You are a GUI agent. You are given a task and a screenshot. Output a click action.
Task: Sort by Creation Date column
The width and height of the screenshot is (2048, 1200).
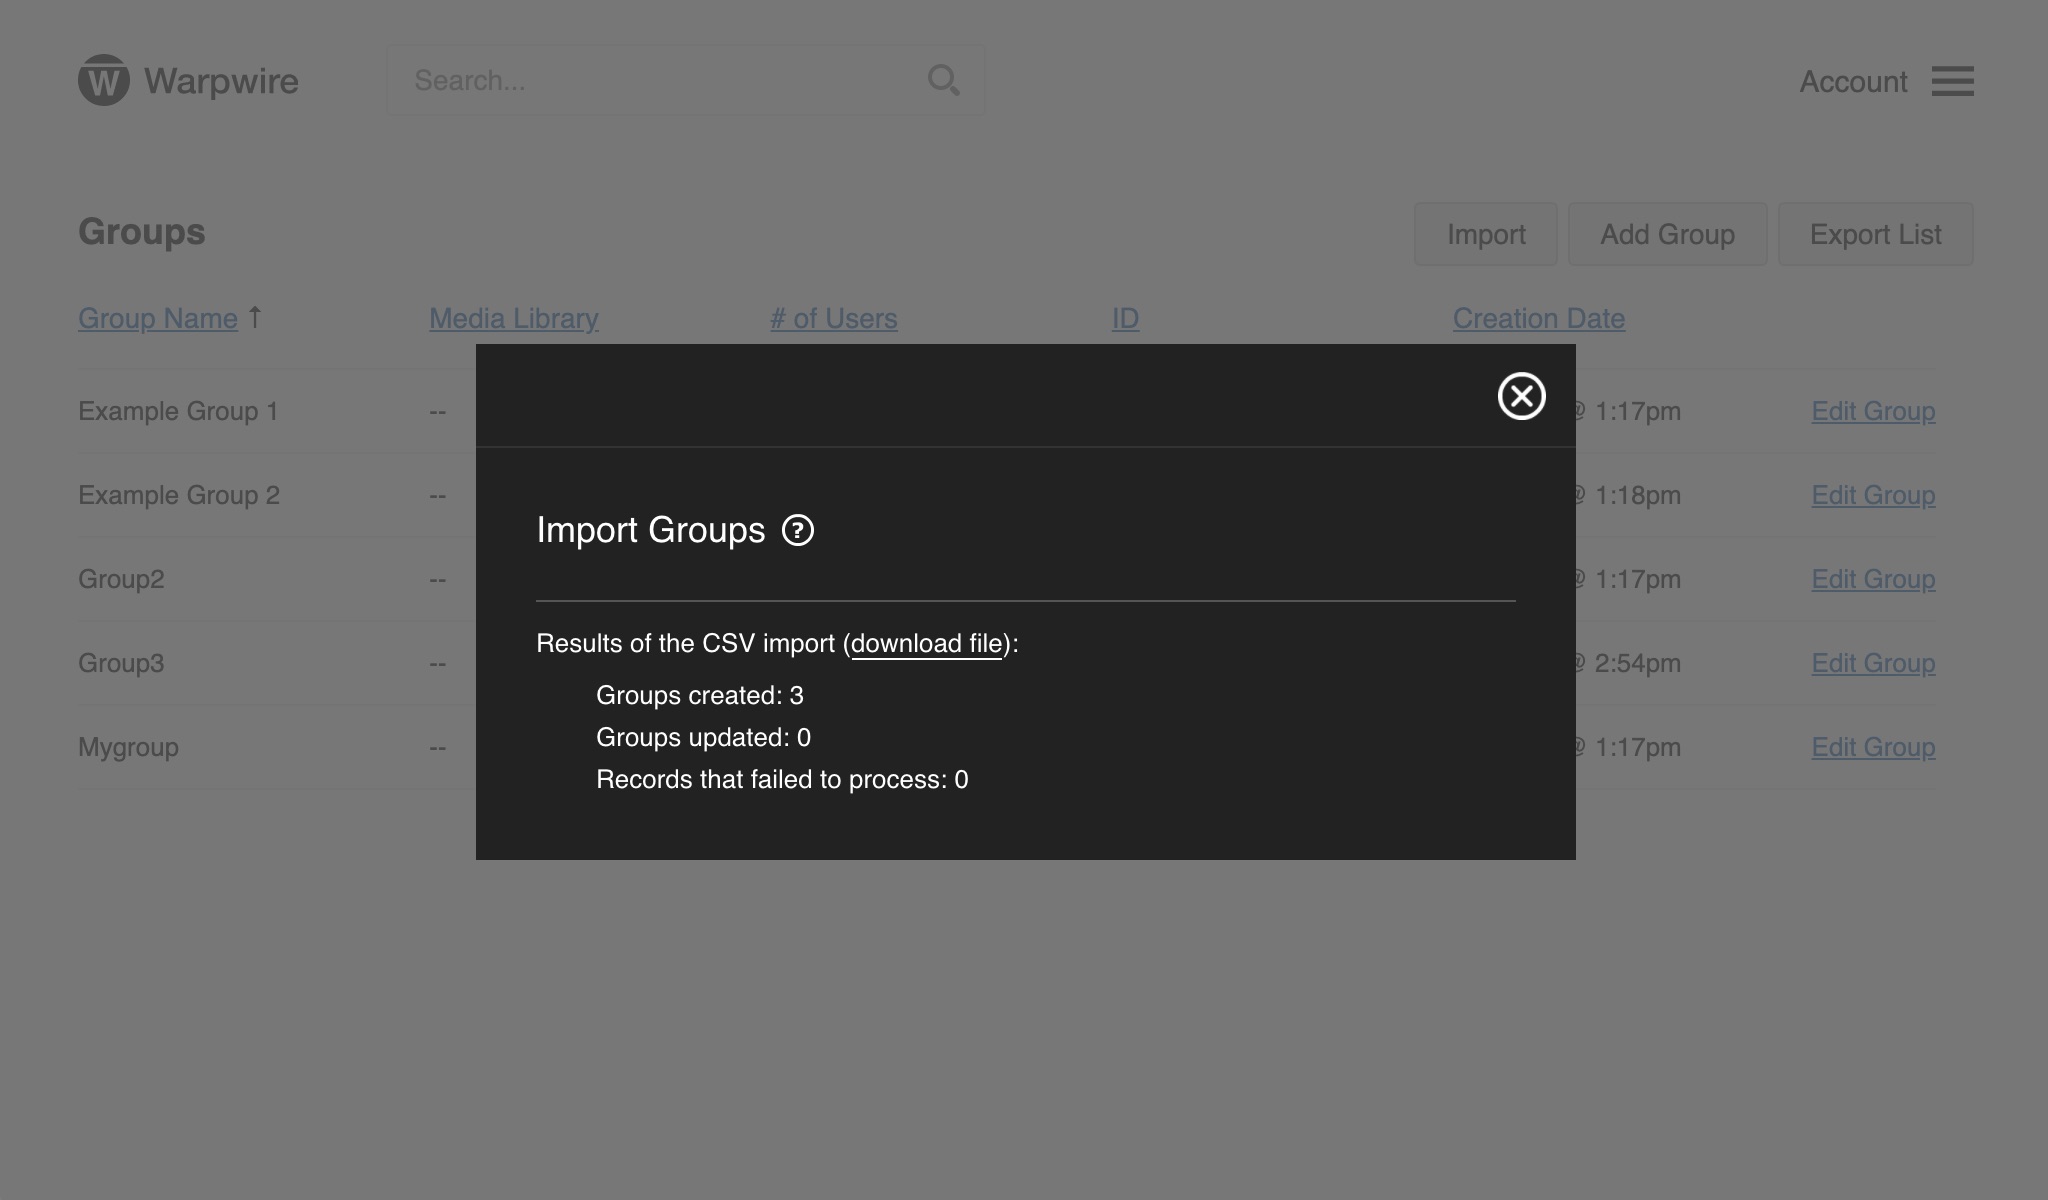[1538, 318]
